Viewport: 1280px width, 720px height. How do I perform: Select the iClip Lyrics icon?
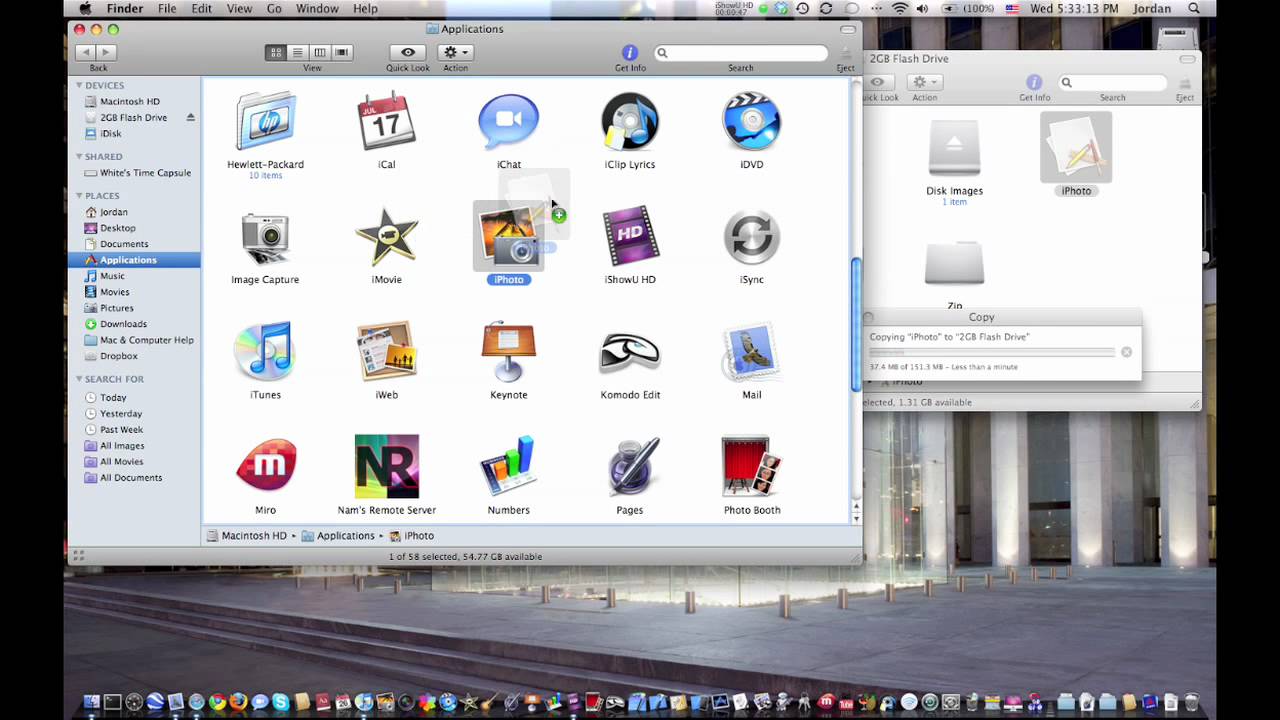pyautogui.click(x=630, y=121)
